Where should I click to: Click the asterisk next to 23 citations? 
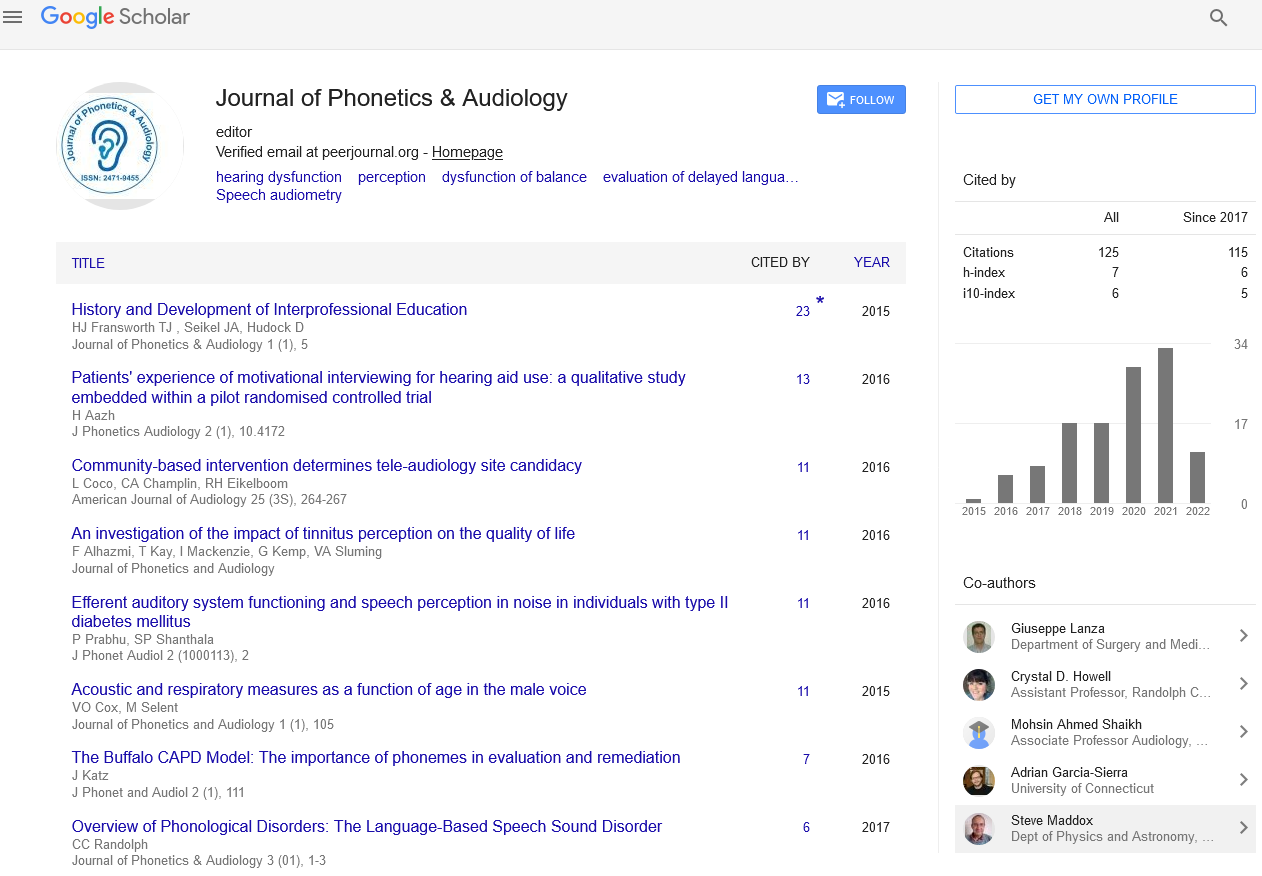tap(820, 301)
